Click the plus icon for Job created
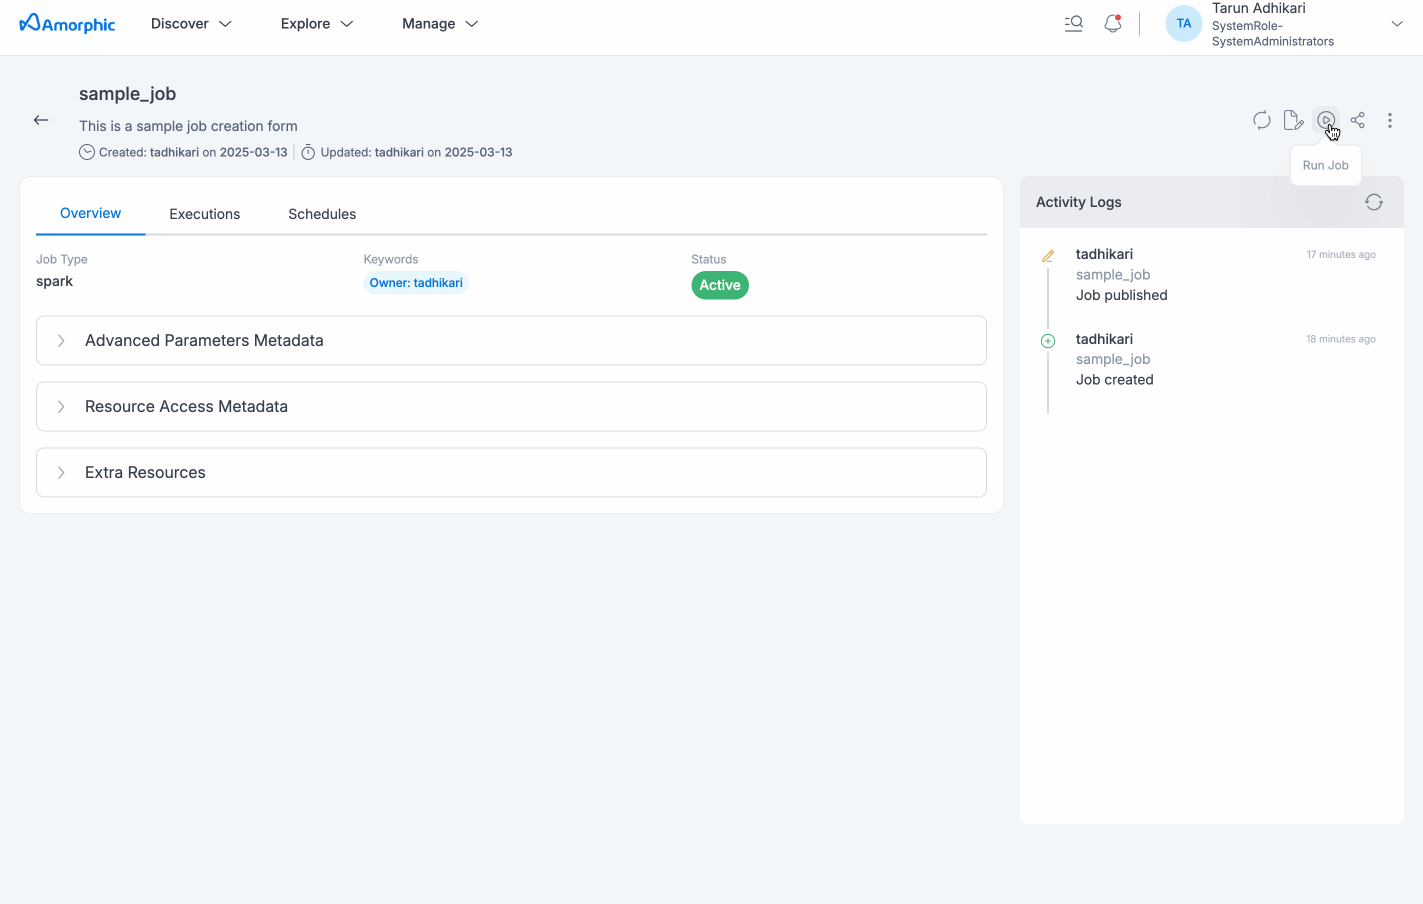Image resolution: width=1423 pixels, height=904 pixels. coord(1048,341)
